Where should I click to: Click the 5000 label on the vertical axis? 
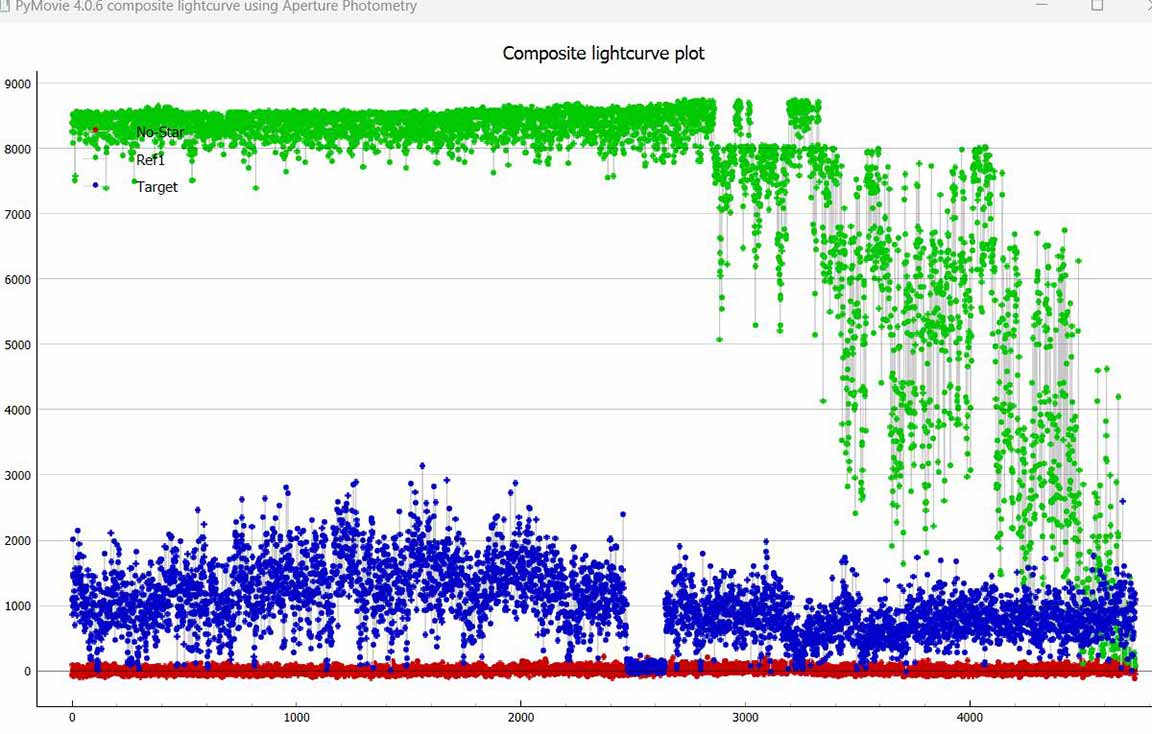pyautogui.click(x=18, y=345)
